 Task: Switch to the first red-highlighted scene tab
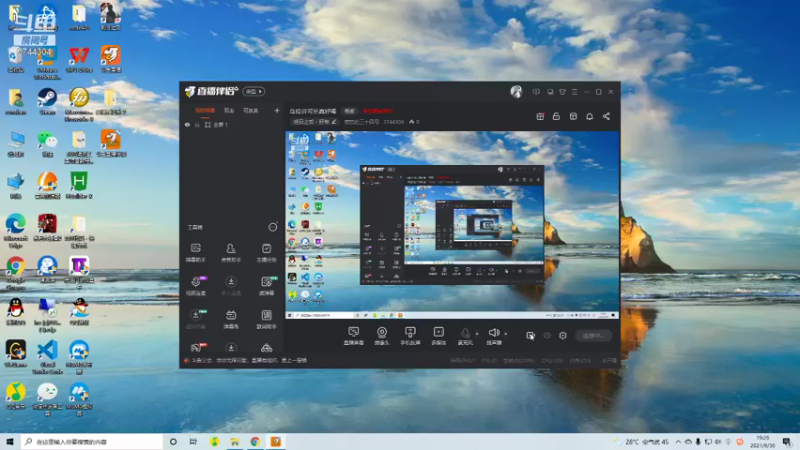[x=205, y=110]
